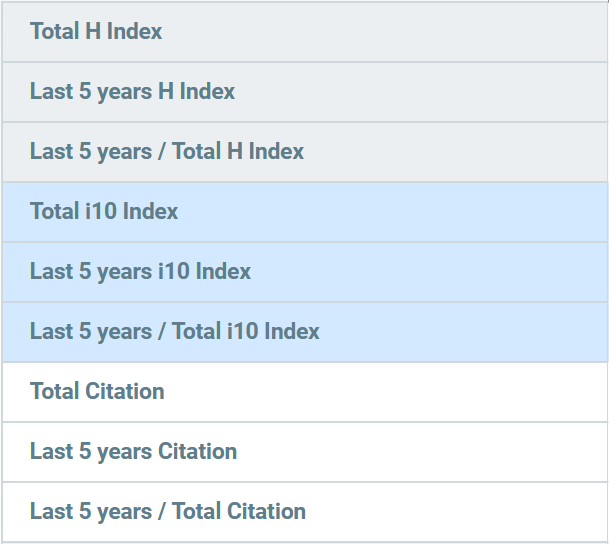This screenshot has width=609, height=544.
Task: Click the last blue i10 Index ratio row
Action: pos(304,332)
